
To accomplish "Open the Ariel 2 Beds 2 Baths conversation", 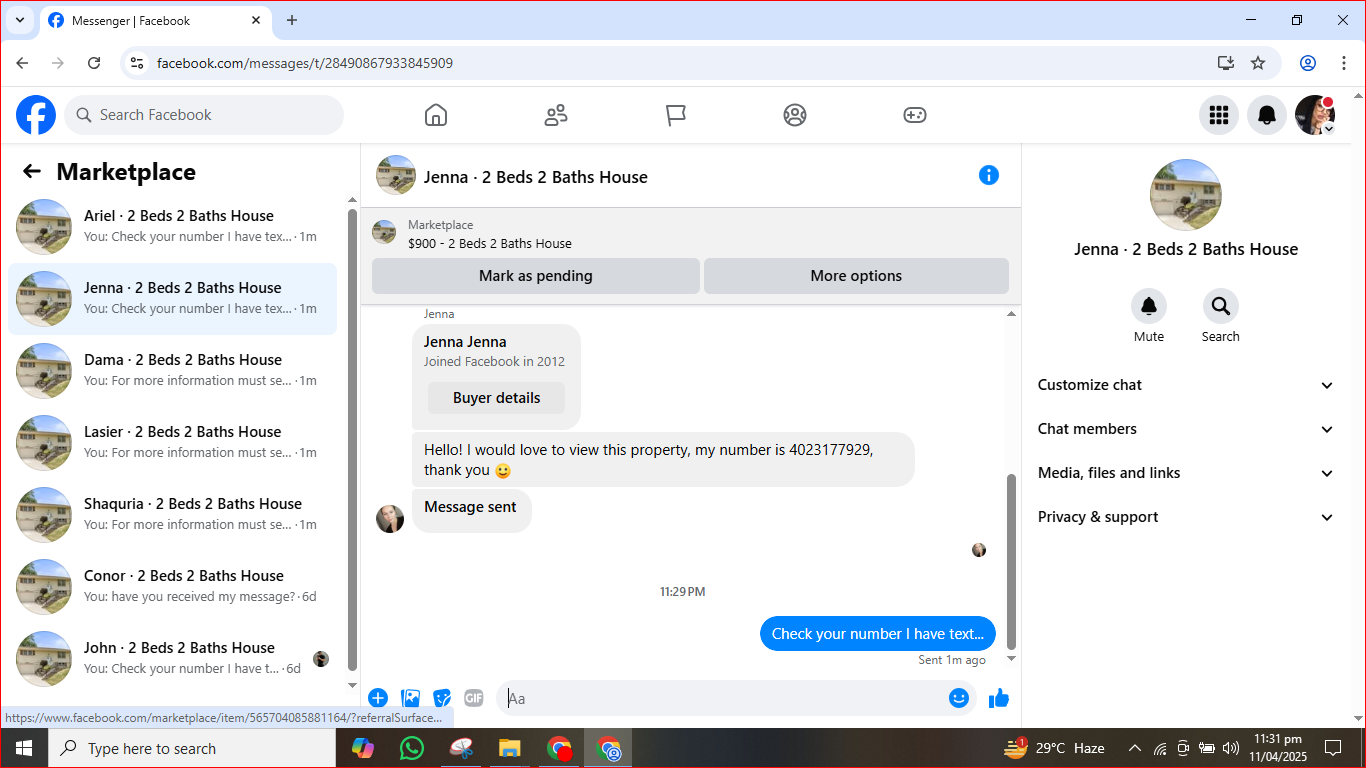I will click(172, 226).
